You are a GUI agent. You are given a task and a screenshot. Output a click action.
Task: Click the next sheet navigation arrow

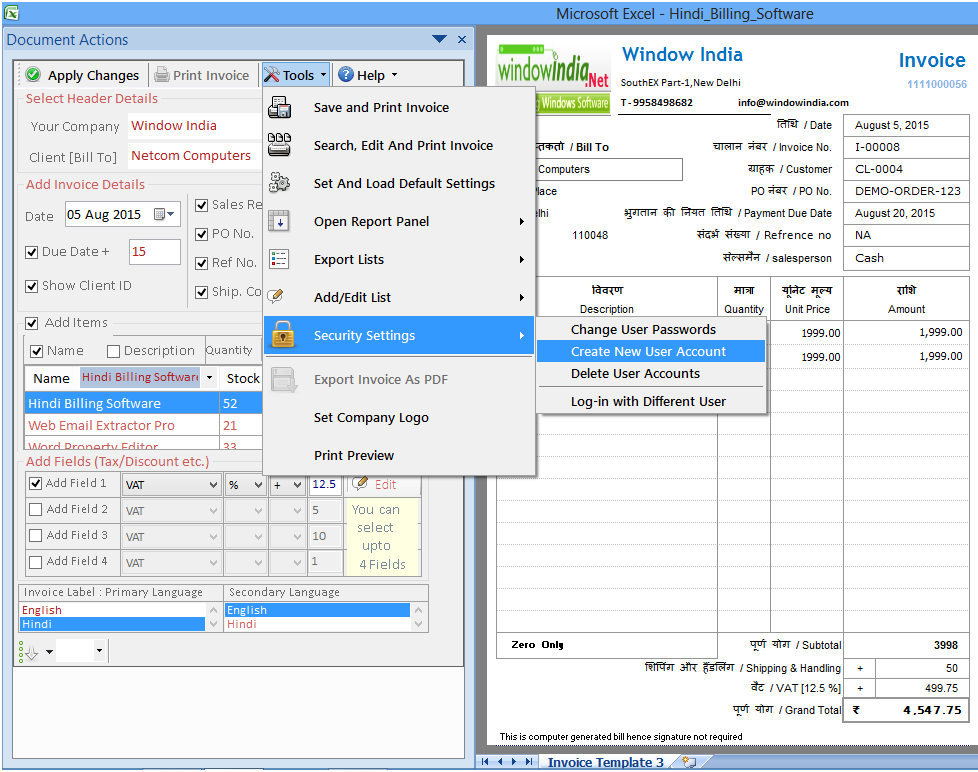click(514, 761)
